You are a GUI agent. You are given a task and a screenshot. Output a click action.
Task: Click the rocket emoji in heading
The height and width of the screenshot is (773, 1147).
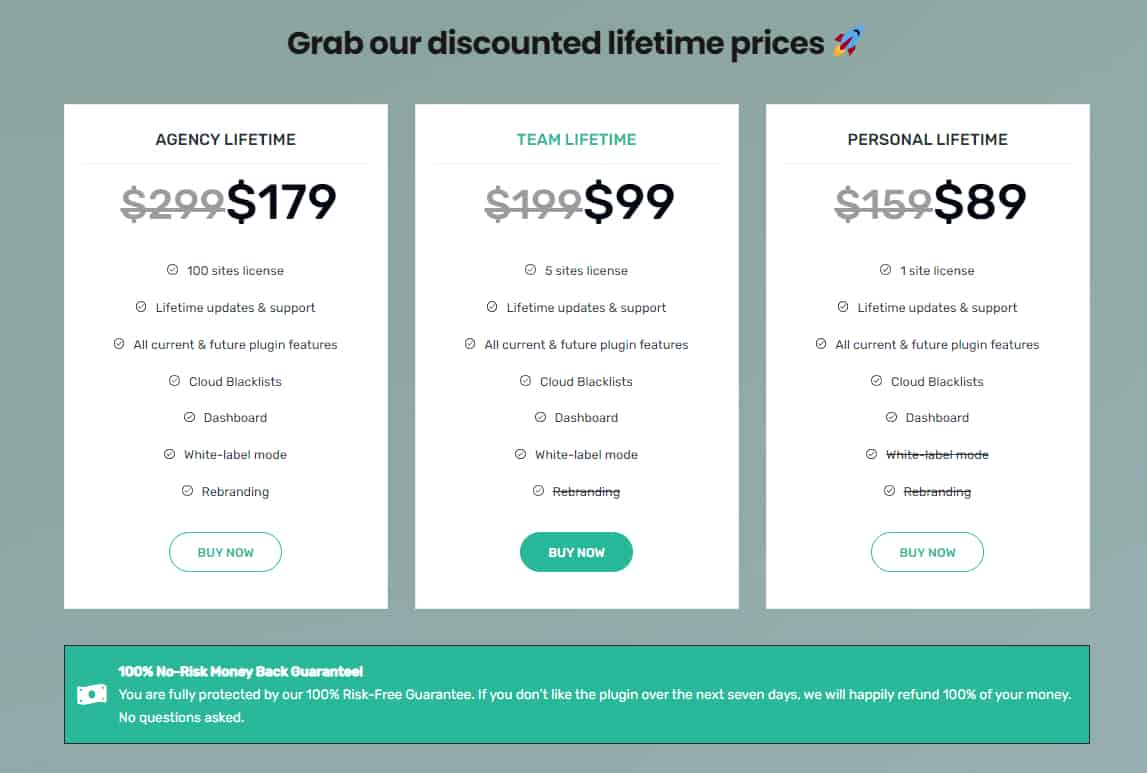(848, 42)
